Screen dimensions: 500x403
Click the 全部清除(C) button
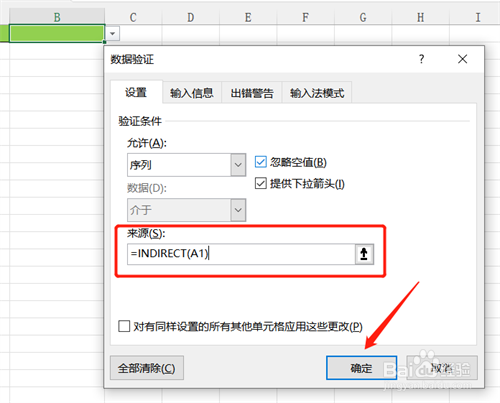[147, 368]
